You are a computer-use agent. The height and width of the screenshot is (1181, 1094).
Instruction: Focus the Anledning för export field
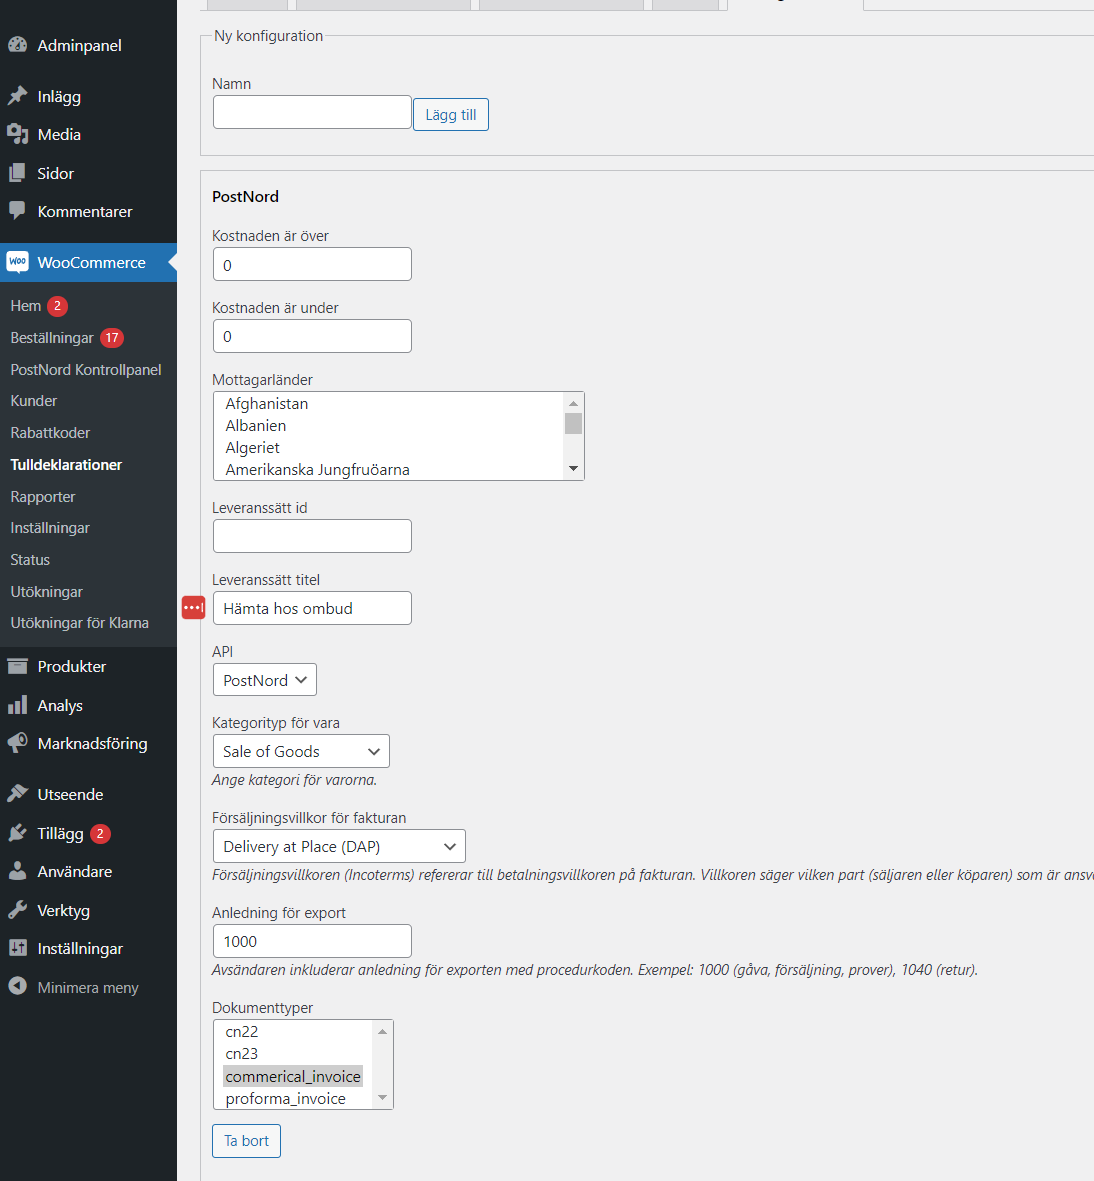tap(312, 941)
